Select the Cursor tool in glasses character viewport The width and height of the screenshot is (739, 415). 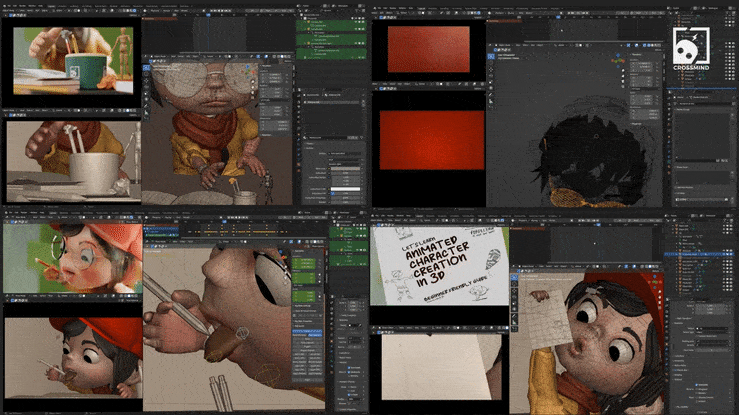(146, 74)
